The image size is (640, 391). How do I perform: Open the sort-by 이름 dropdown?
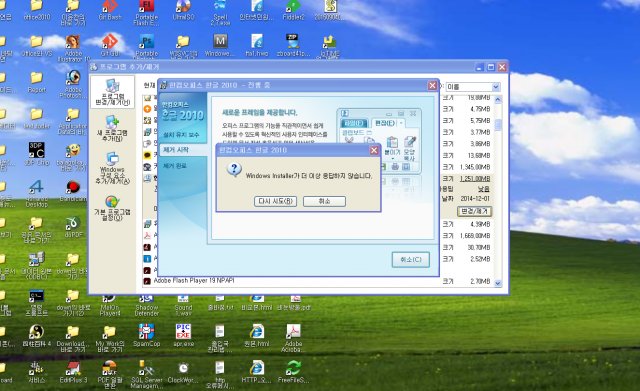[x=473, y=87]
